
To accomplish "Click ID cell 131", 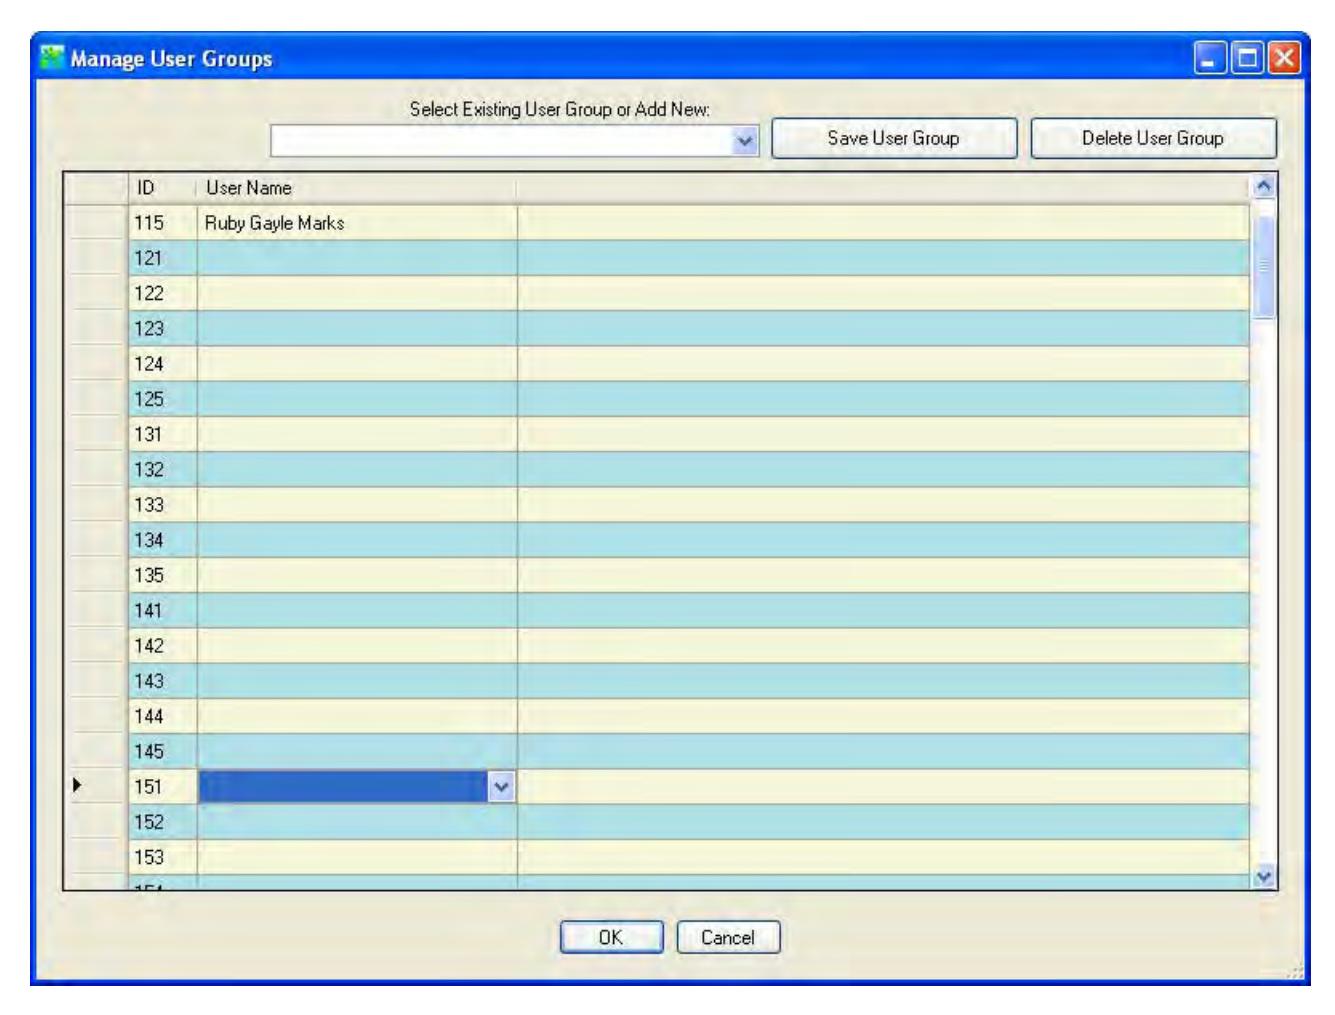I will (163, 434).
